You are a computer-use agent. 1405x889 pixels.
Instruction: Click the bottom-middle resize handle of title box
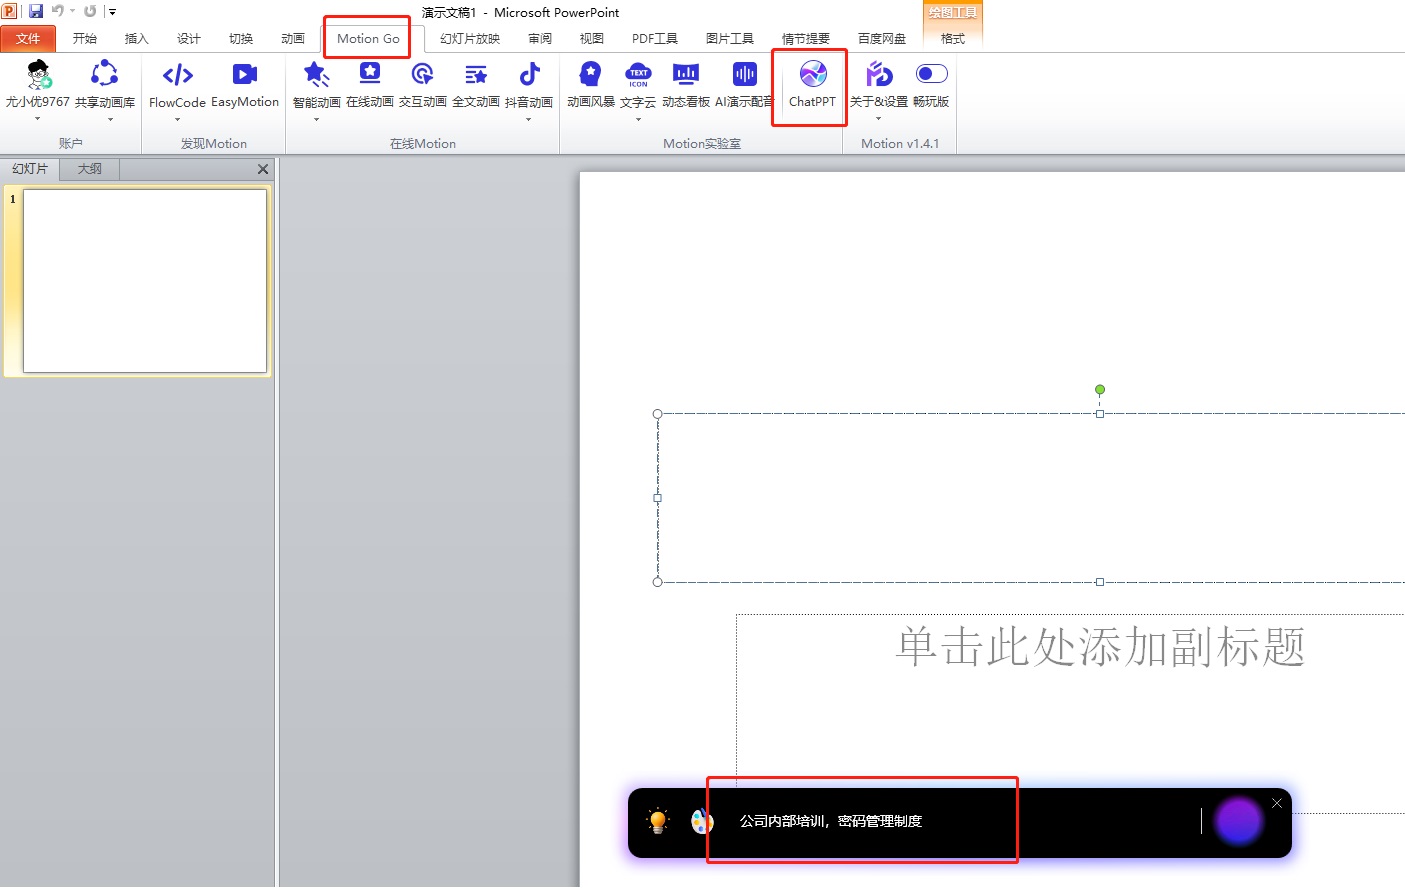(1100, 582)
